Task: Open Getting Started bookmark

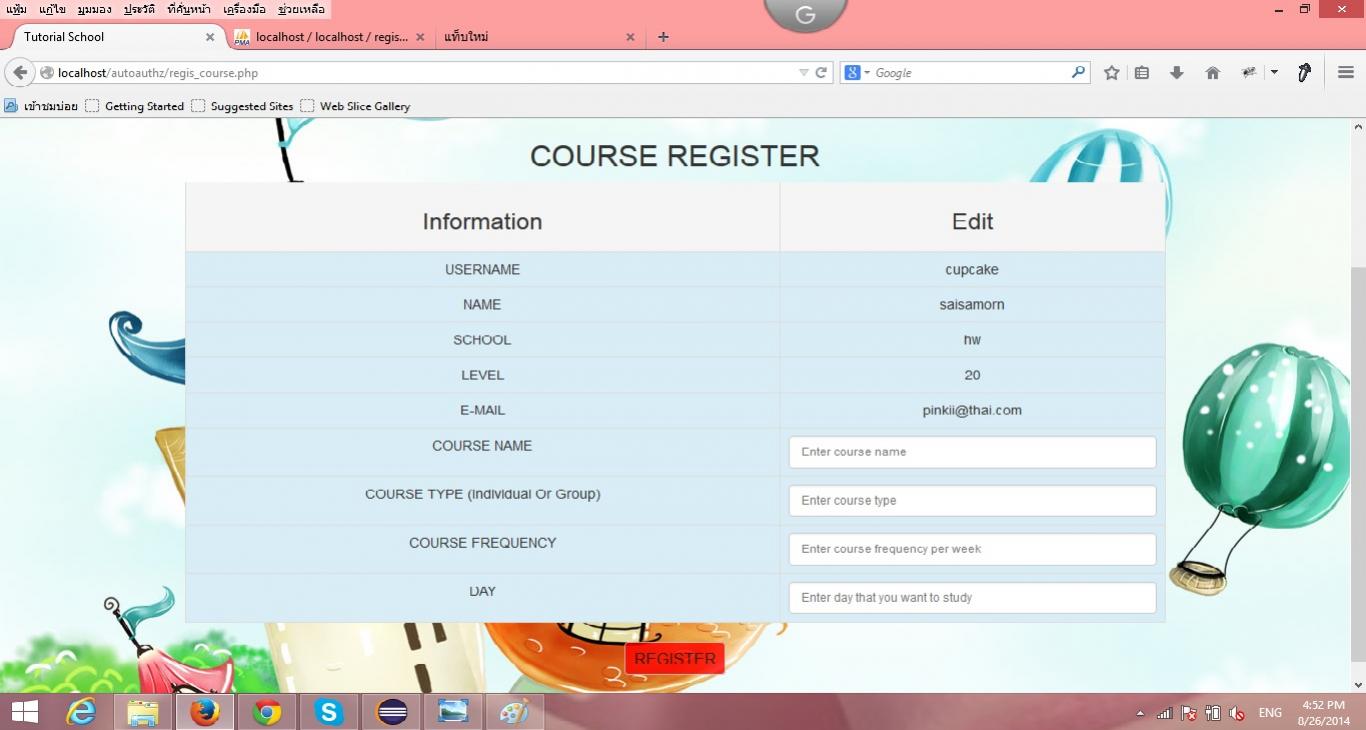Action: (x=135, y=106)
